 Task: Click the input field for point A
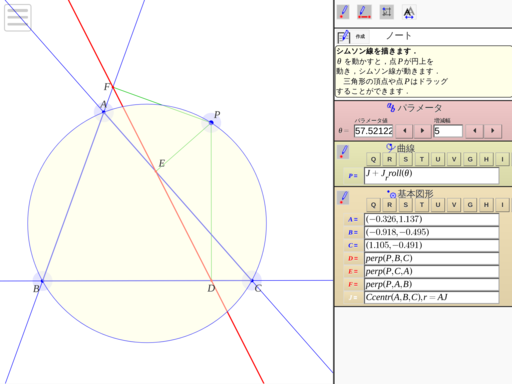point(432,219)
